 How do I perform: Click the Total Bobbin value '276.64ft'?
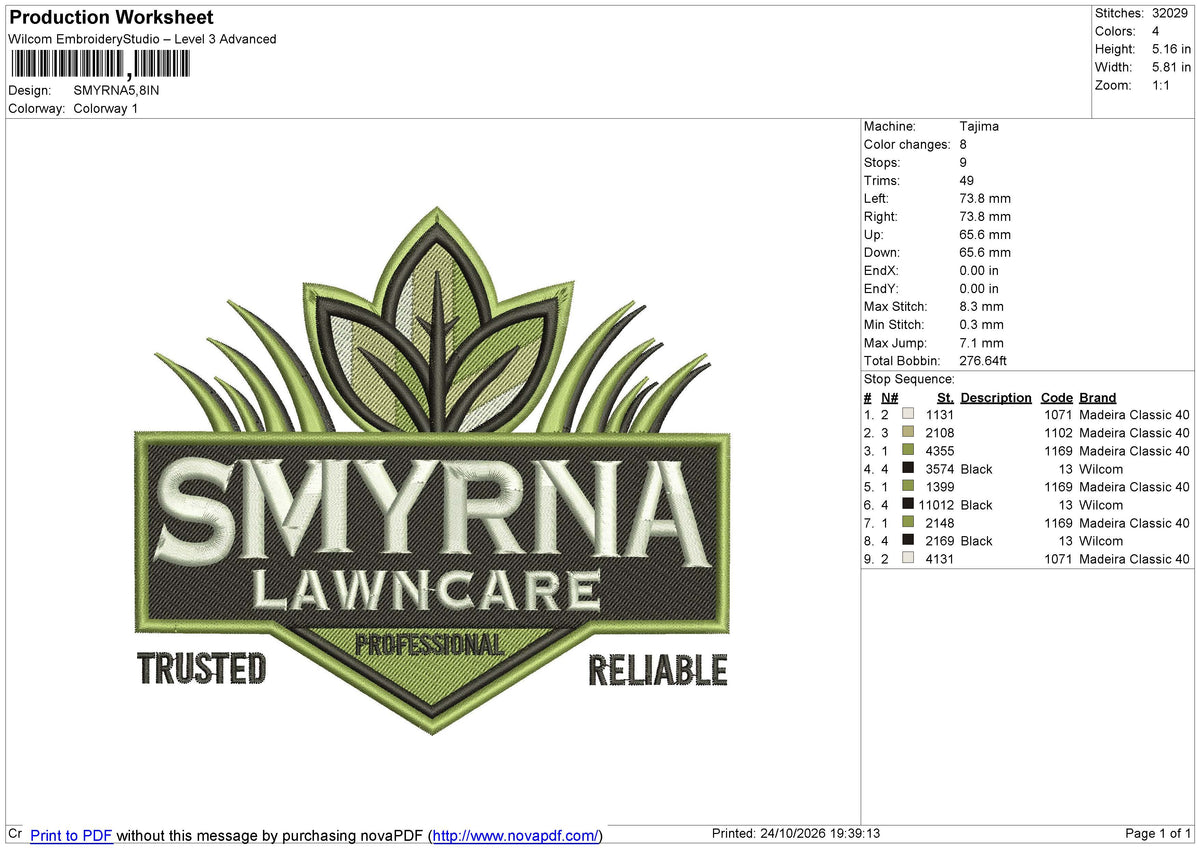983,361
